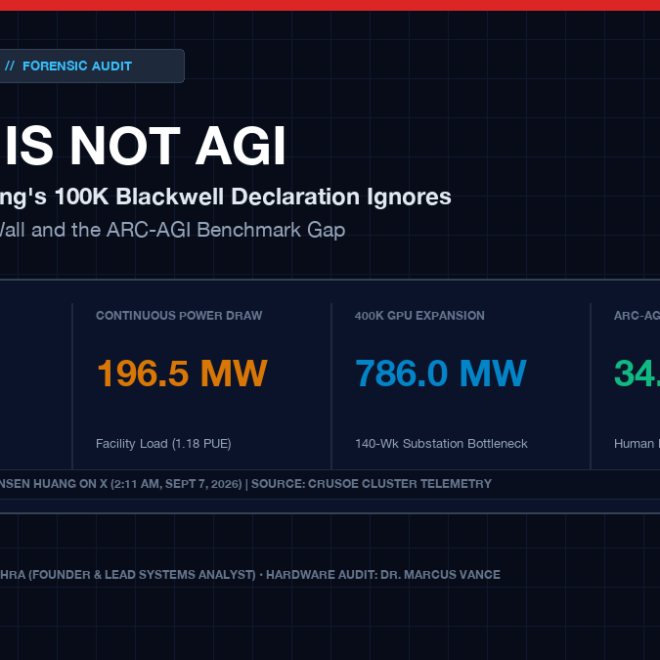Select the 196.5 MW value
The width and height of the screenshot is (660, 660).
tap(182, 373)
